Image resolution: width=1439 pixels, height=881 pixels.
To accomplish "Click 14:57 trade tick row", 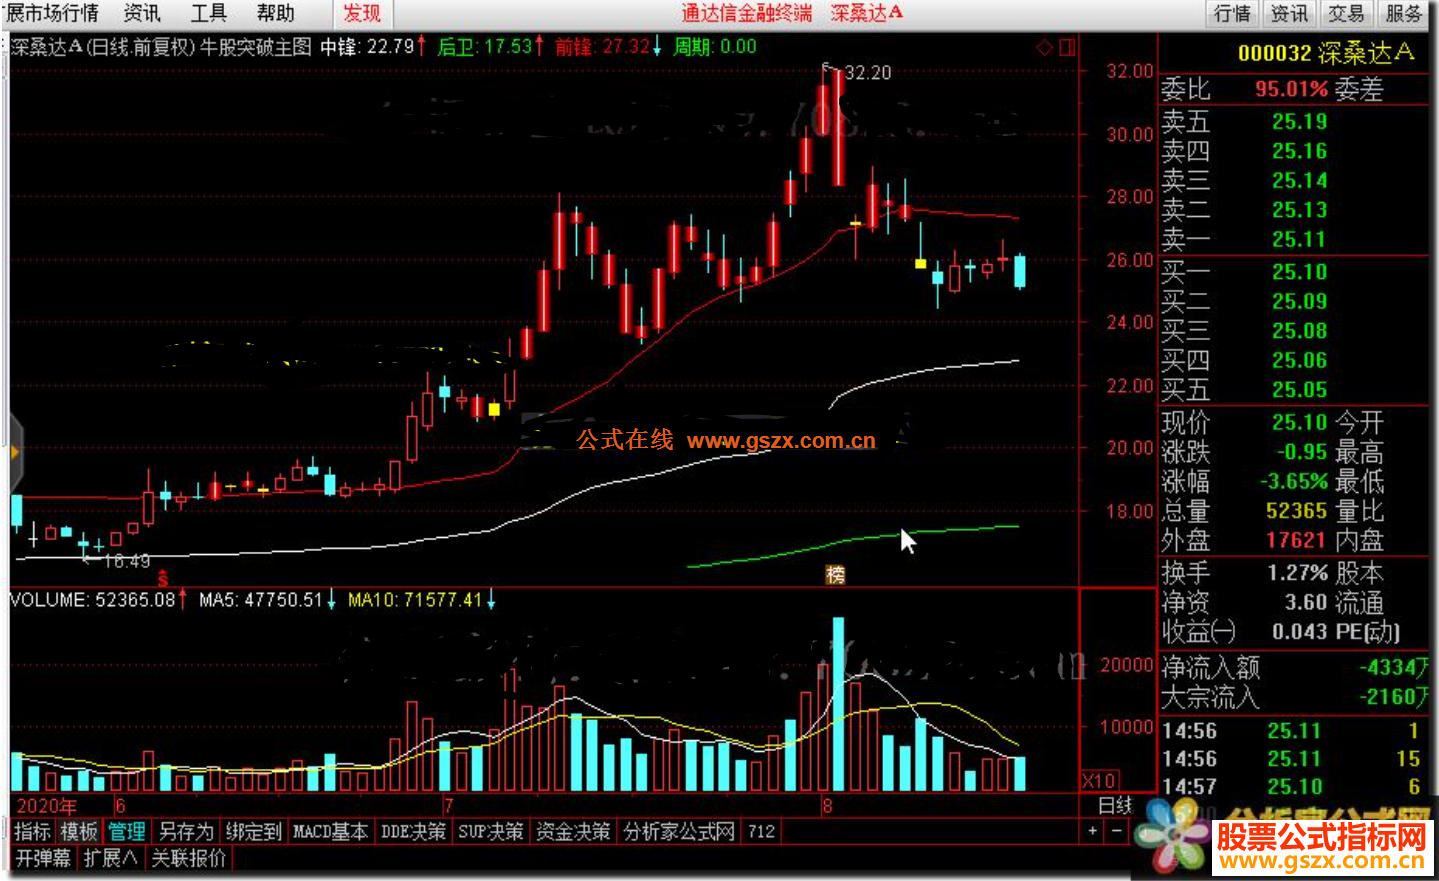I will click(1293, 787).
